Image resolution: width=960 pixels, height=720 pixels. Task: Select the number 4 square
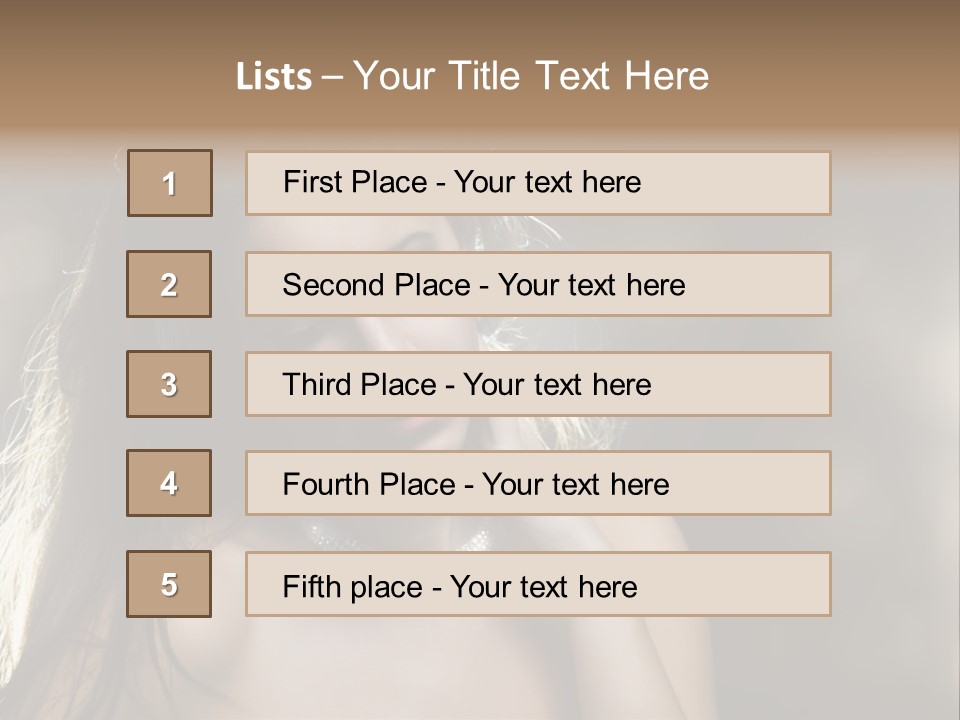pos(169,484)
